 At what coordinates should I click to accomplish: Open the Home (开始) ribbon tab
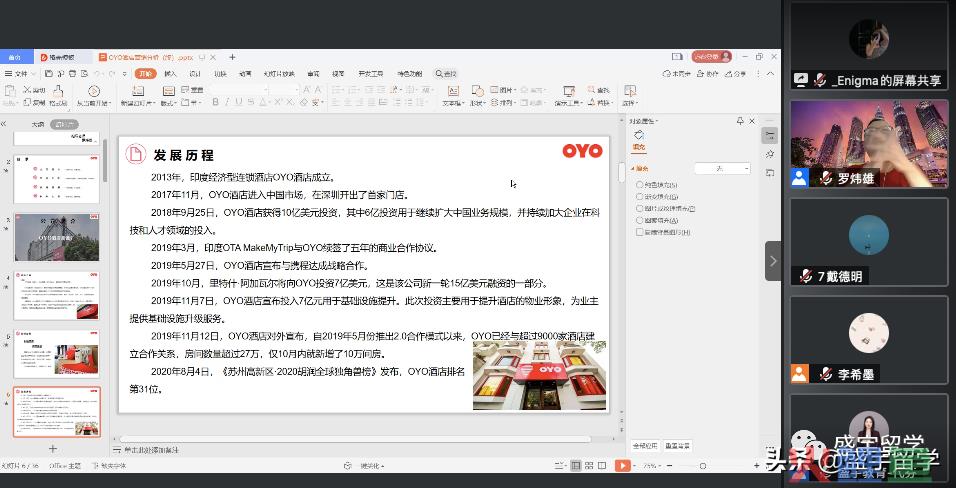144,74
